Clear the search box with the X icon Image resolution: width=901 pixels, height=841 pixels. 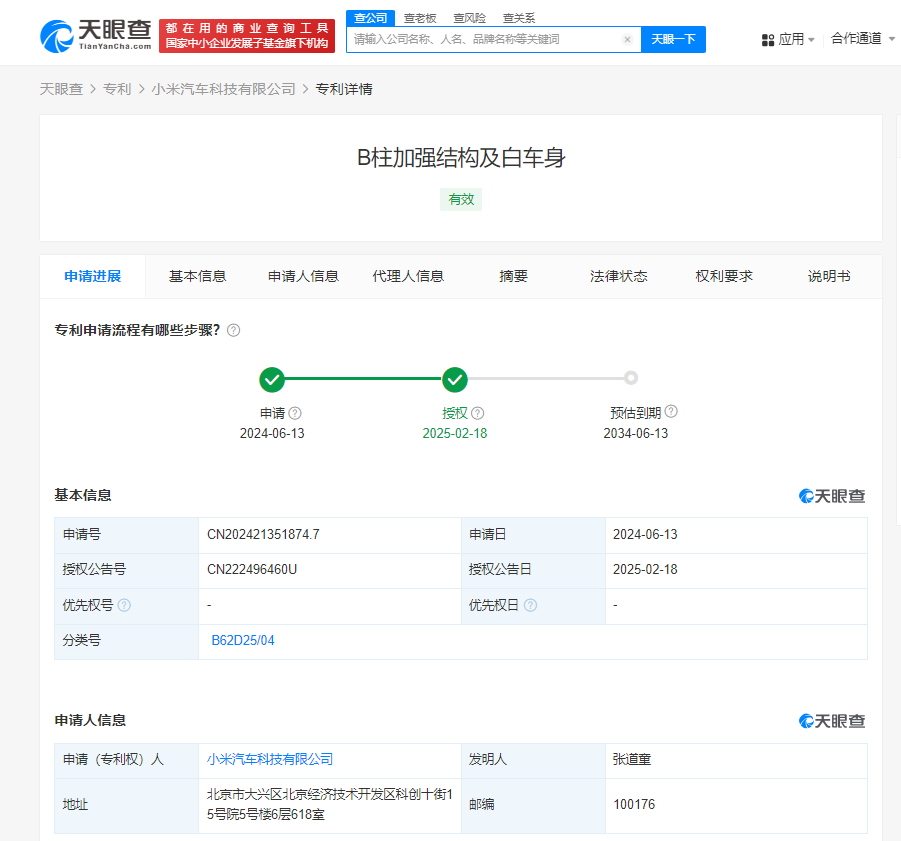pos(627,39)
